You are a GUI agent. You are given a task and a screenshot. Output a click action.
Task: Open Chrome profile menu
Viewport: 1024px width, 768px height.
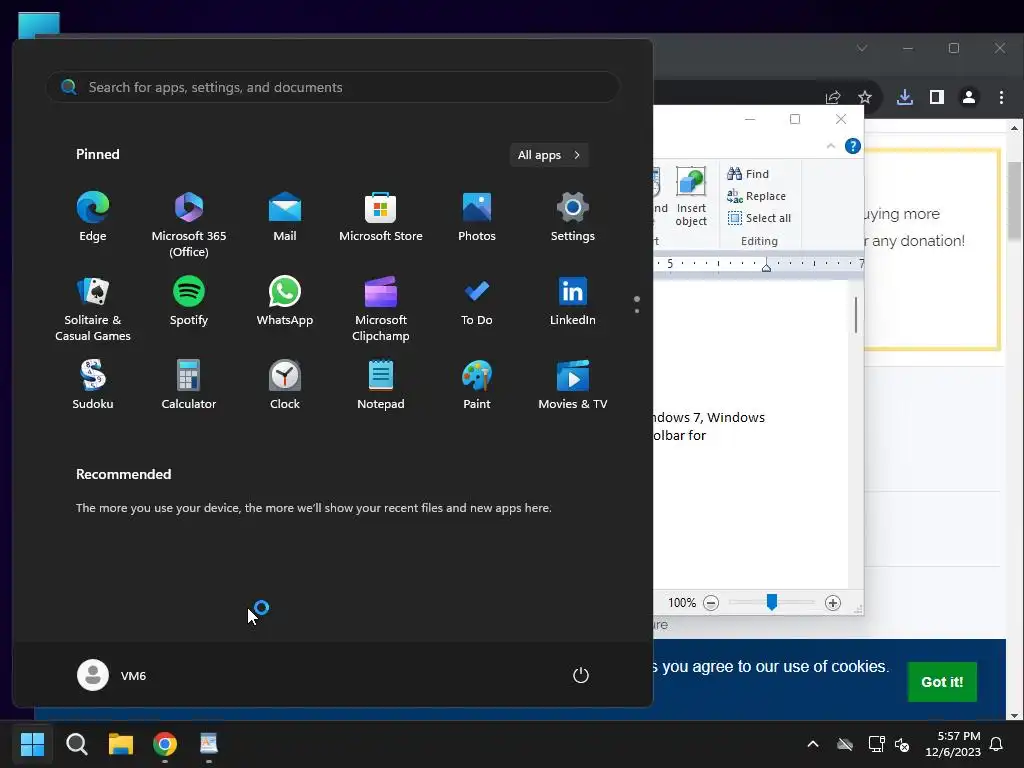tap(968, 97)
